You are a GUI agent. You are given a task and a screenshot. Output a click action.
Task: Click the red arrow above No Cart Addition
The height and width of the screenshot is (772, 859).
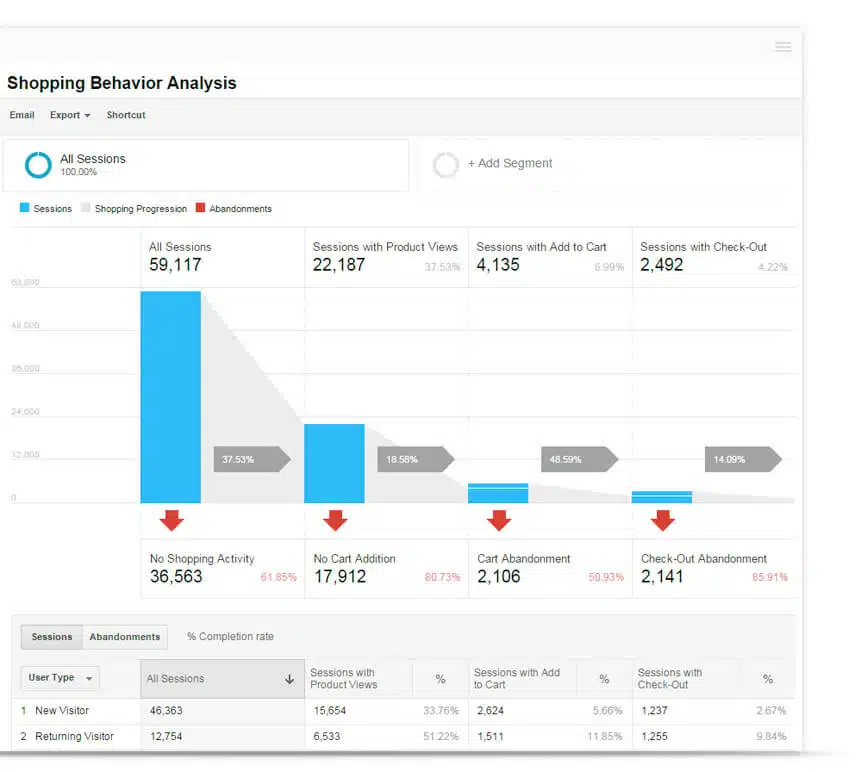335,520
